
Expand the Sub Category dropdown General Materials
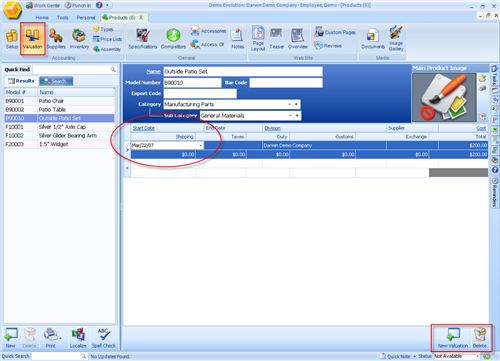[290, 116]
